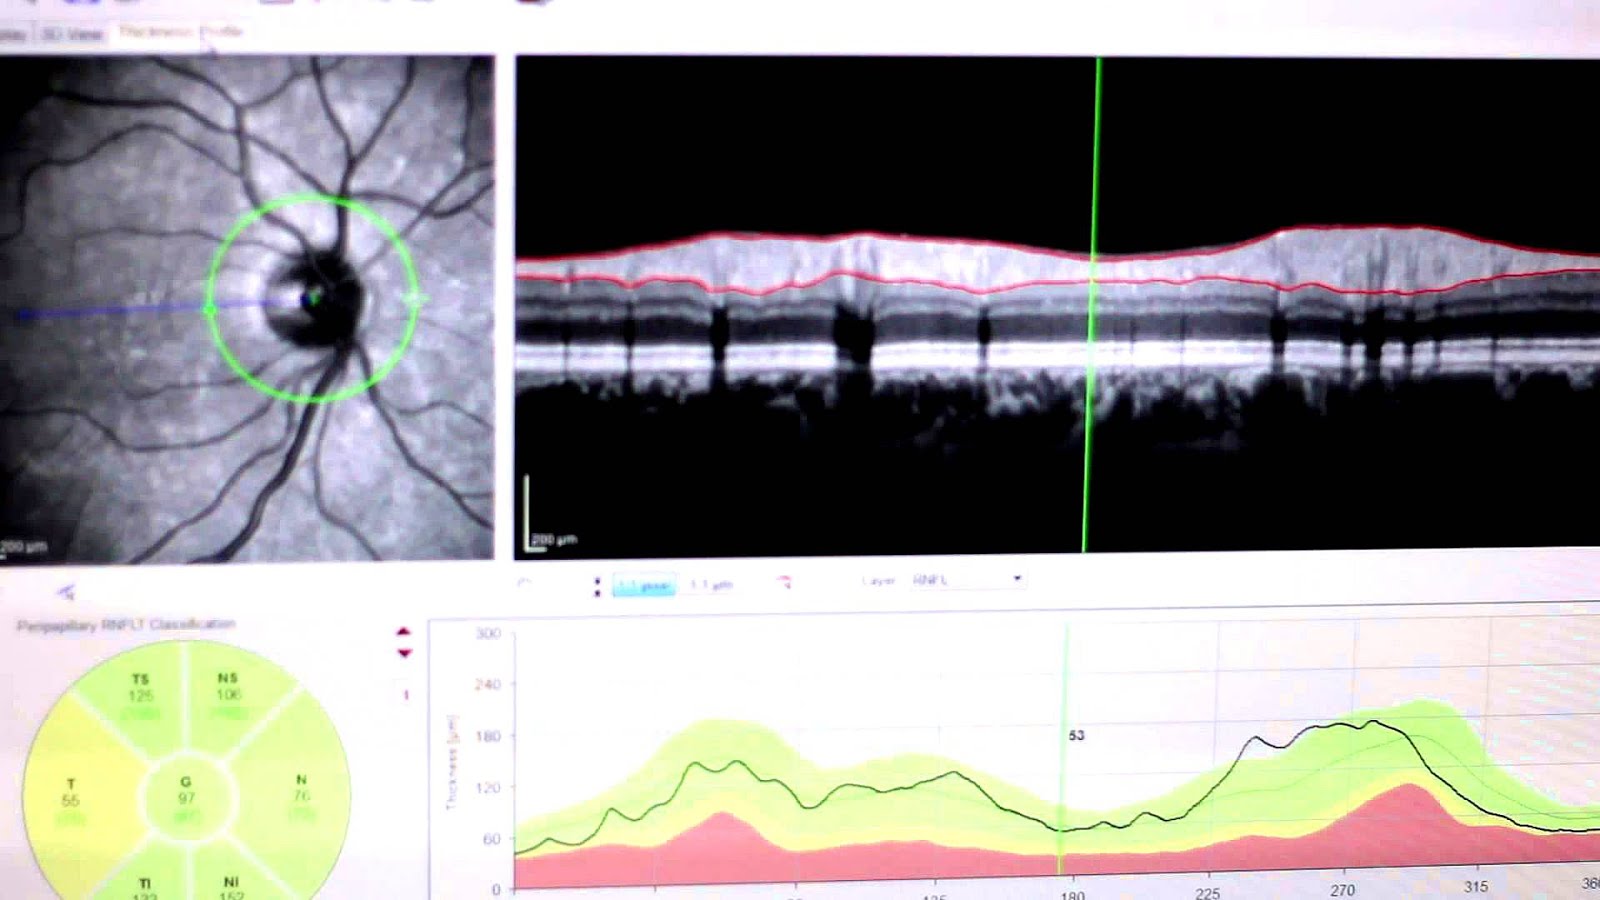Viewport: 1600px width, 900px height.
Task: Click the red curved arrow icon beside 1:1 µm
Action: click(x=784, y=582)
